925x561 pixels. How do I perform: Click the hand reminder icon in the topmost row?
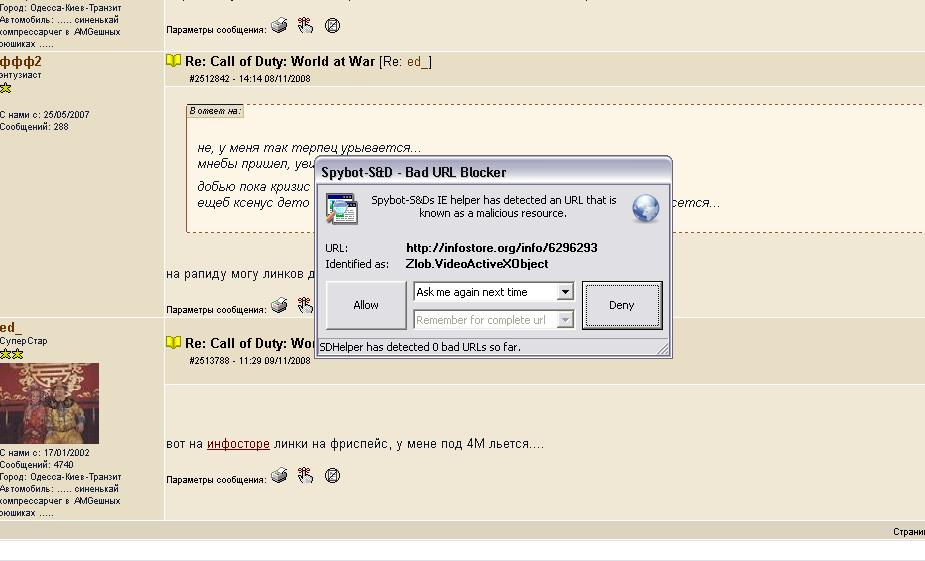click(305, 26)
